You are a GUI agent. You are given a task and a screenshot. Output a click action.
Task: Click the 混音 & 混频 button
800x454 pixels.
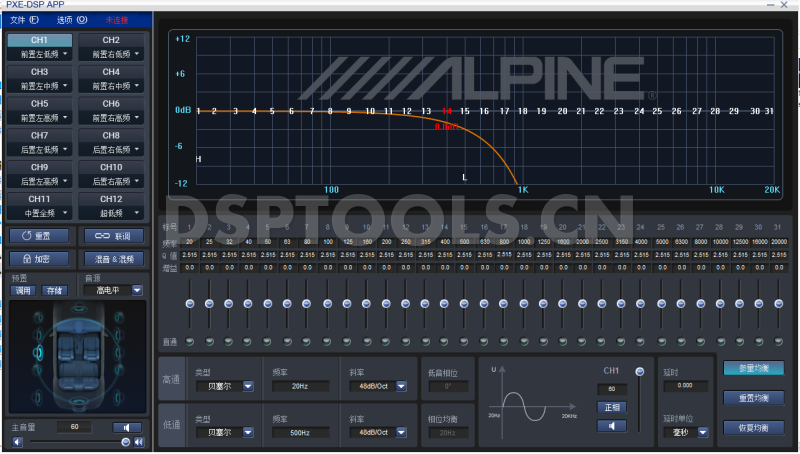(x=113, y=259)
